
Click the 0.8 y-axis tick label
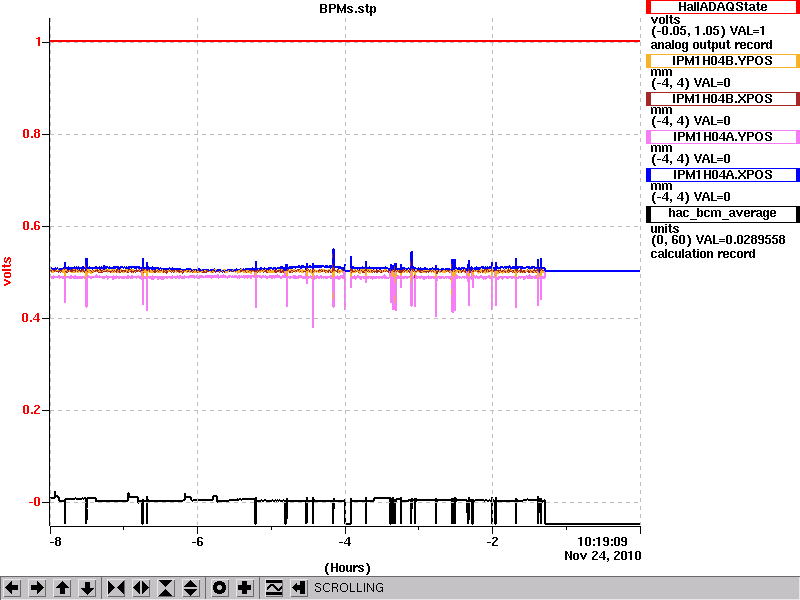tap(32, 134)
